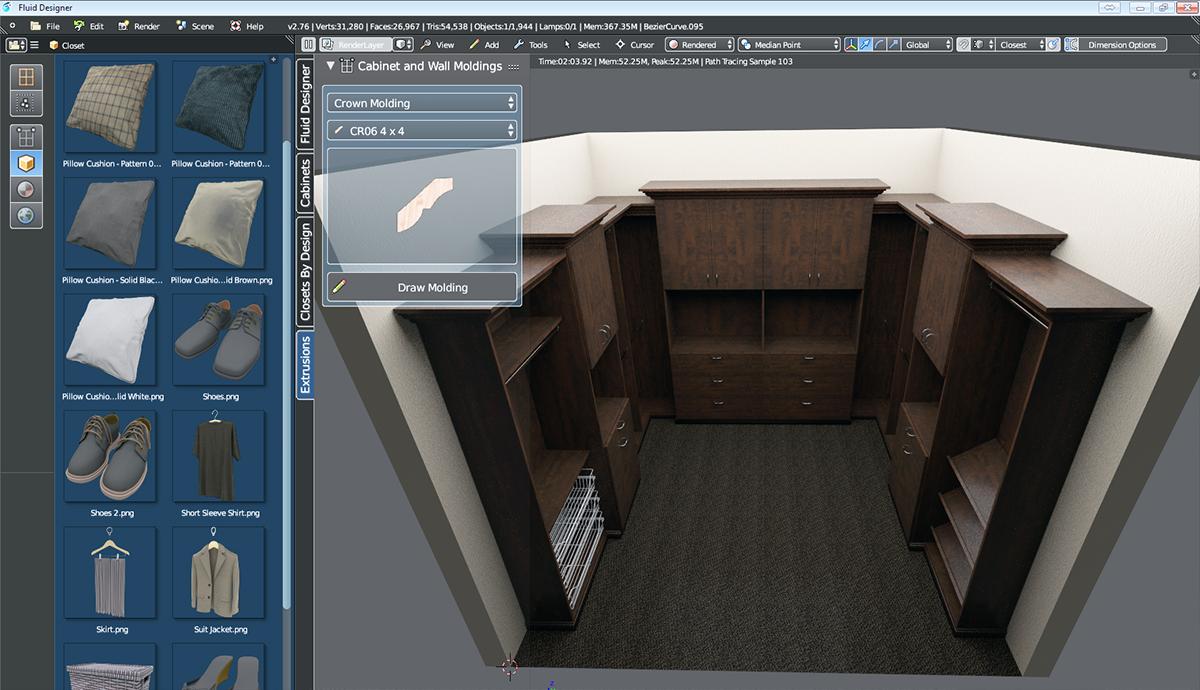Change the Closest snap target dropdown
1200x690 pixels.
point(1021,45)
